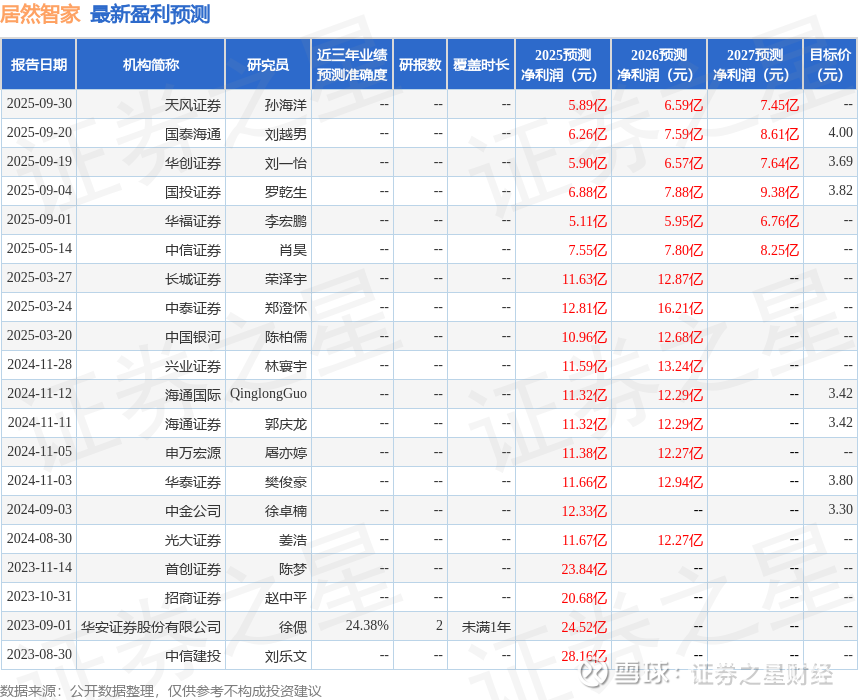Click institution 华安证券股份有限公司
Screen dimensions: 858x700
(151, 627)
